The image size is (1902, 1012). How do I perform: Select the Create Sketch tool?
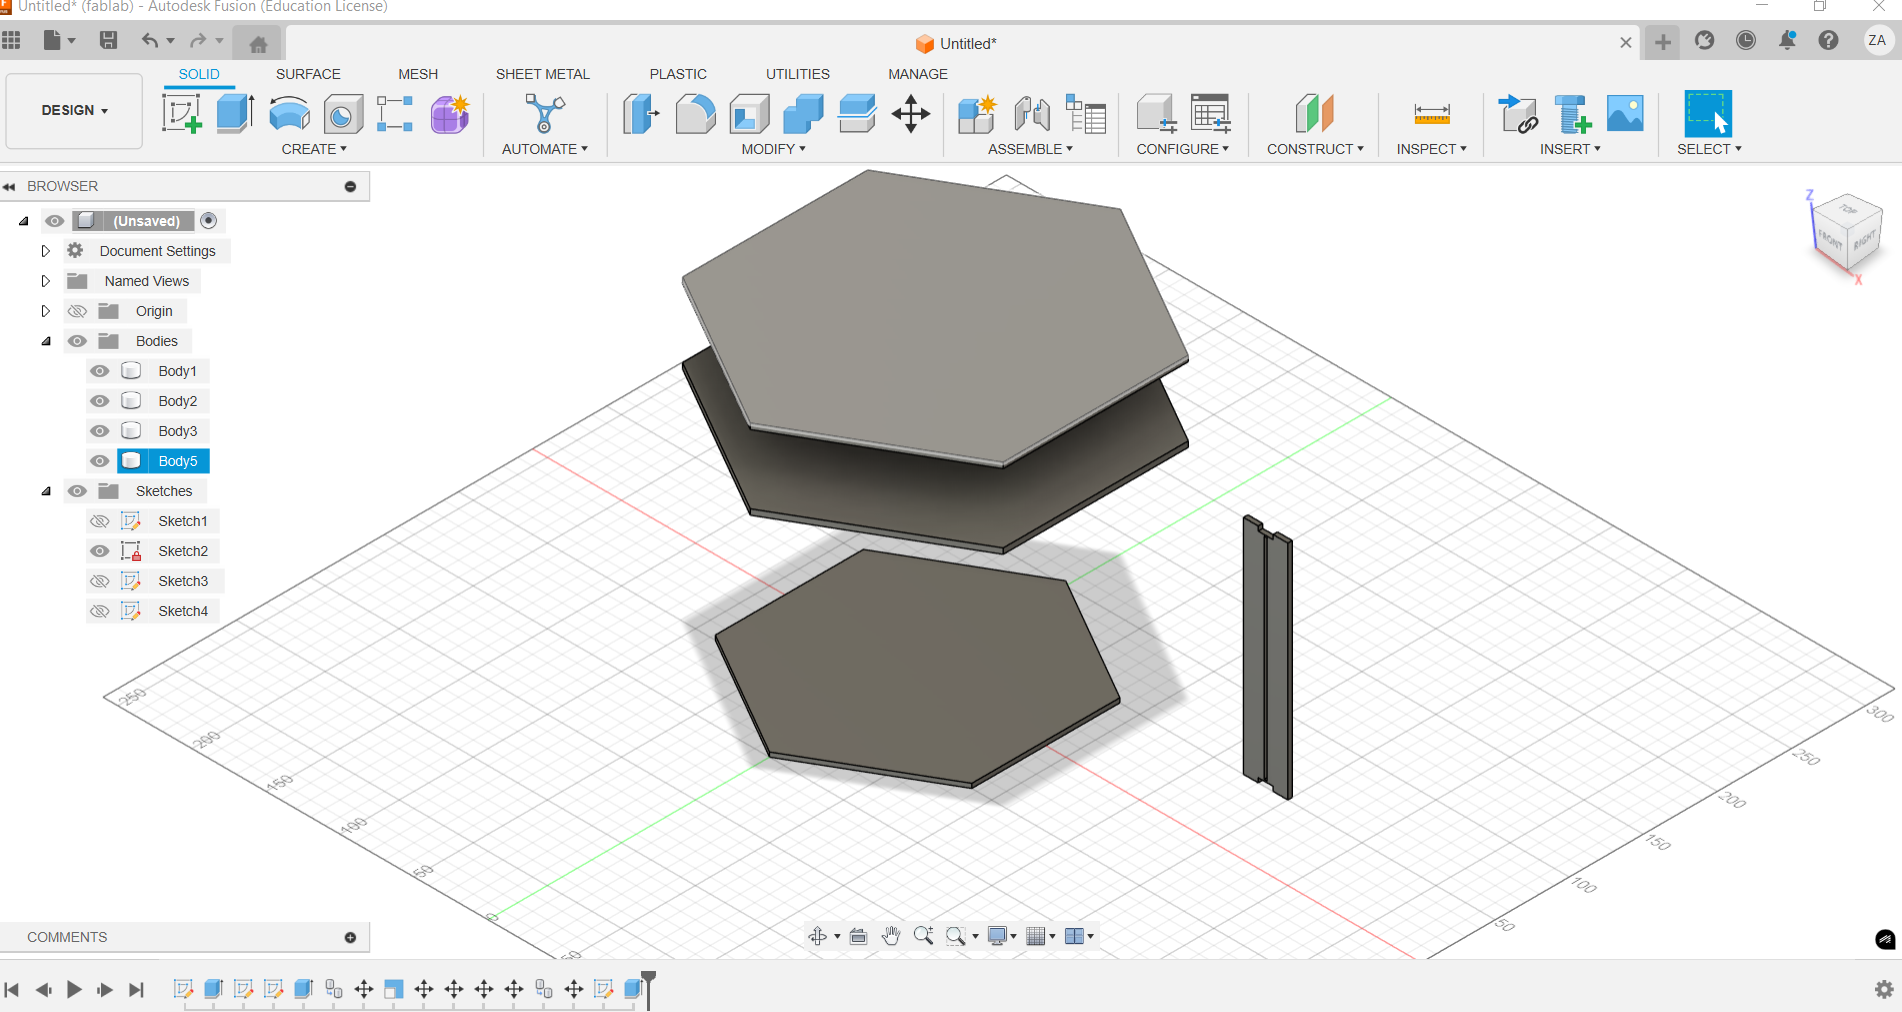tap(182, 114)
